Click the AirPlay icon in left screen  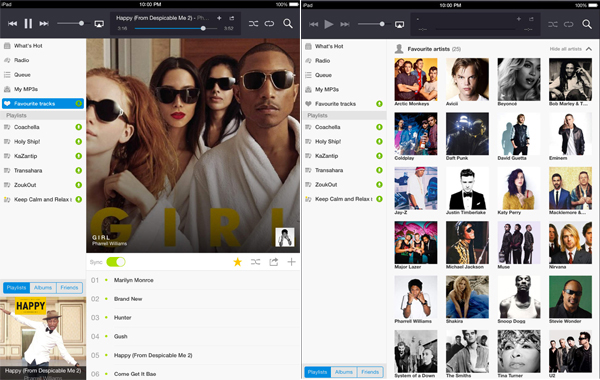pyautogui.click(x=99, y=24)
